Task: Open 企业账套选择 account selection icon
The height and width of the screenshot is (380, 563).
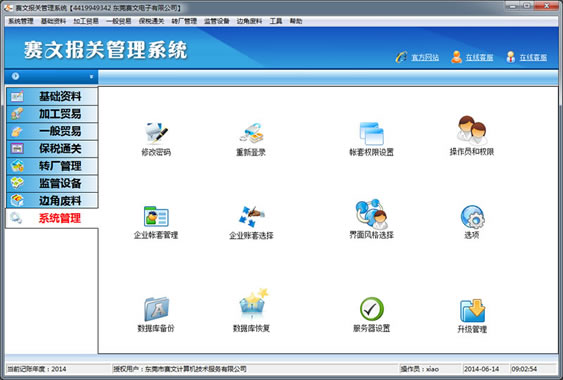Action: [251, 216]
